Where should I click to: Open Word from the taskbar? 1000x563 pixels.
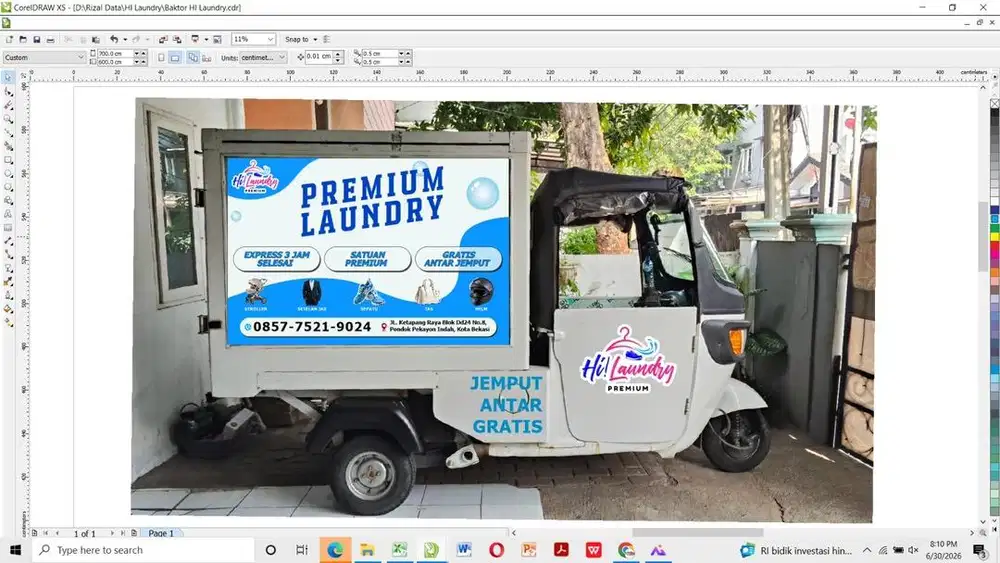[464, 550]
